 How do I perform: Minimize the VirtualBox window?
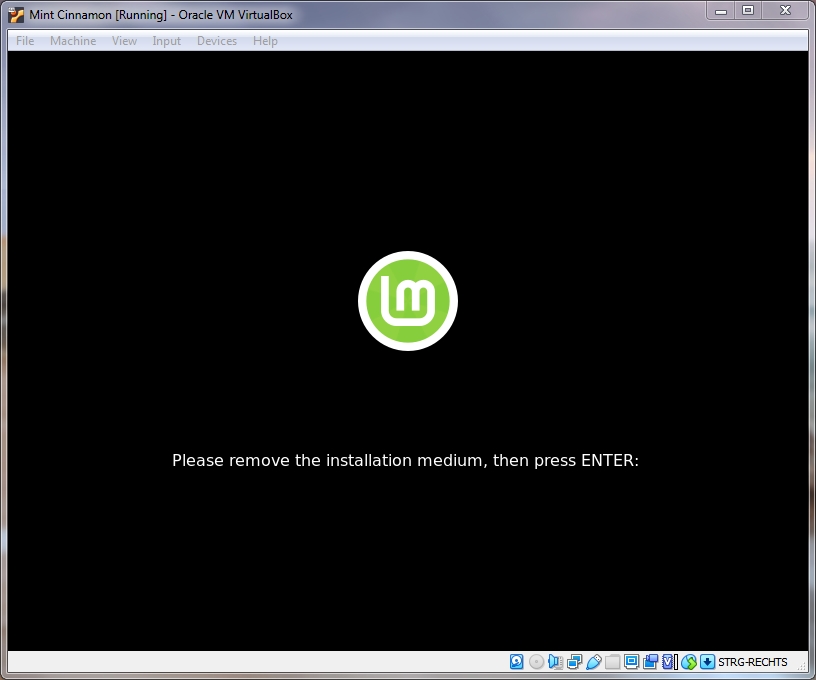[x=721, y=11]
